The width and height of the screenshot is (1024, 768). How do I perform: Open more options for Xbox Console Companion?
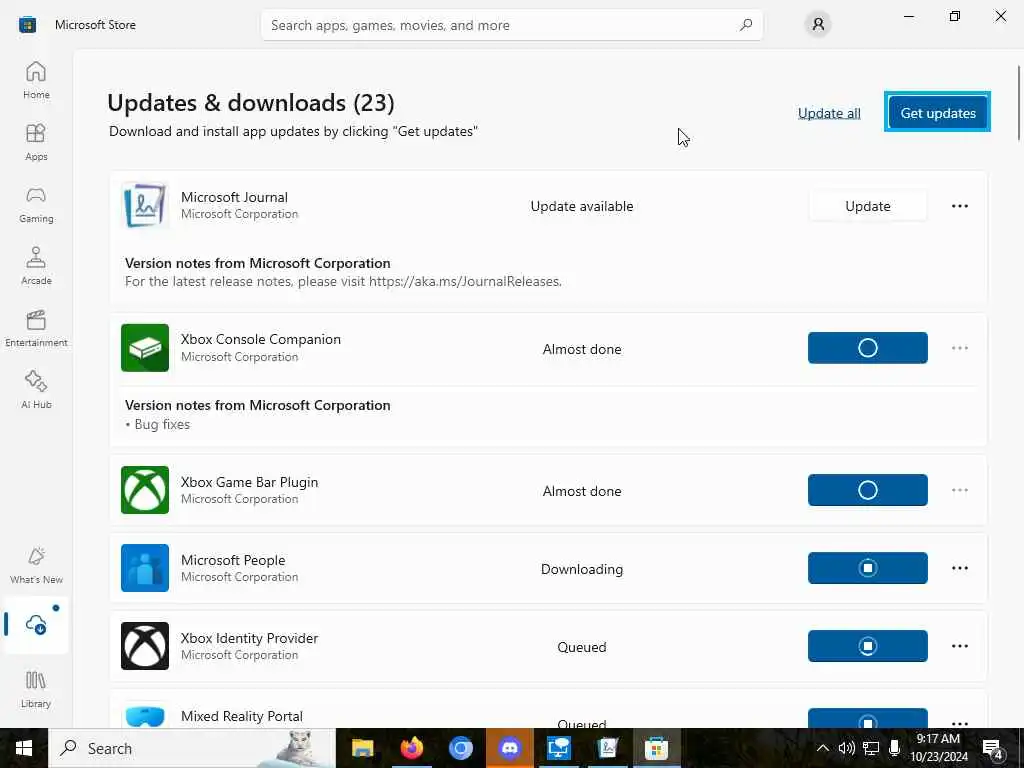pyautogui.click(x=960, y=348)
